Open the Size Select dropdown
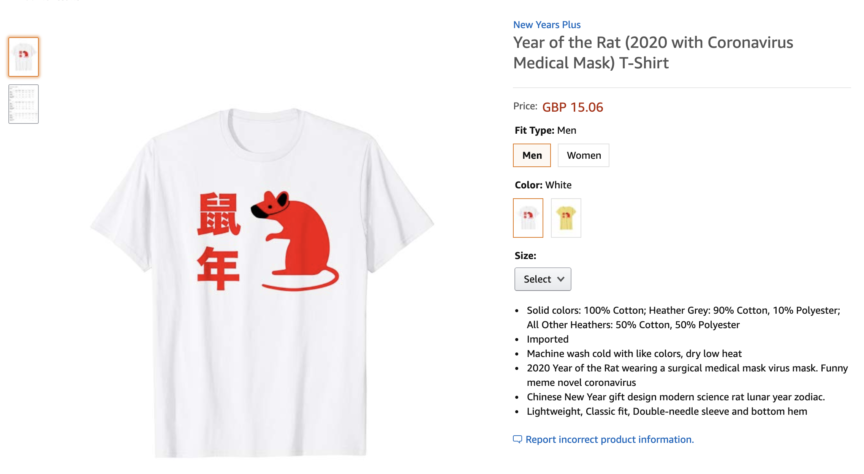This screenshot has width=864, height=474. 543,279
